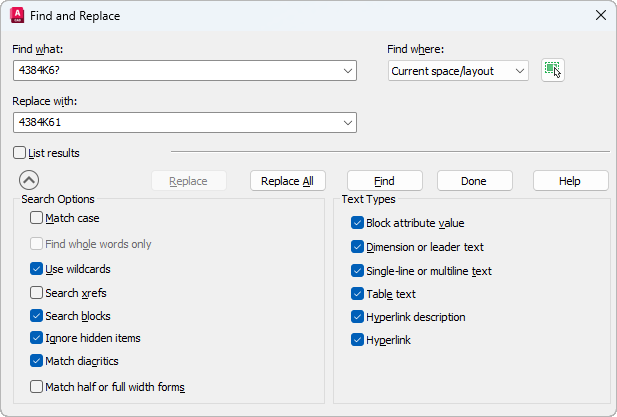Toggle the Search xrefs checkbox
Screen dimensions: 617x417
pyautogui.click(x=37, y=293)
